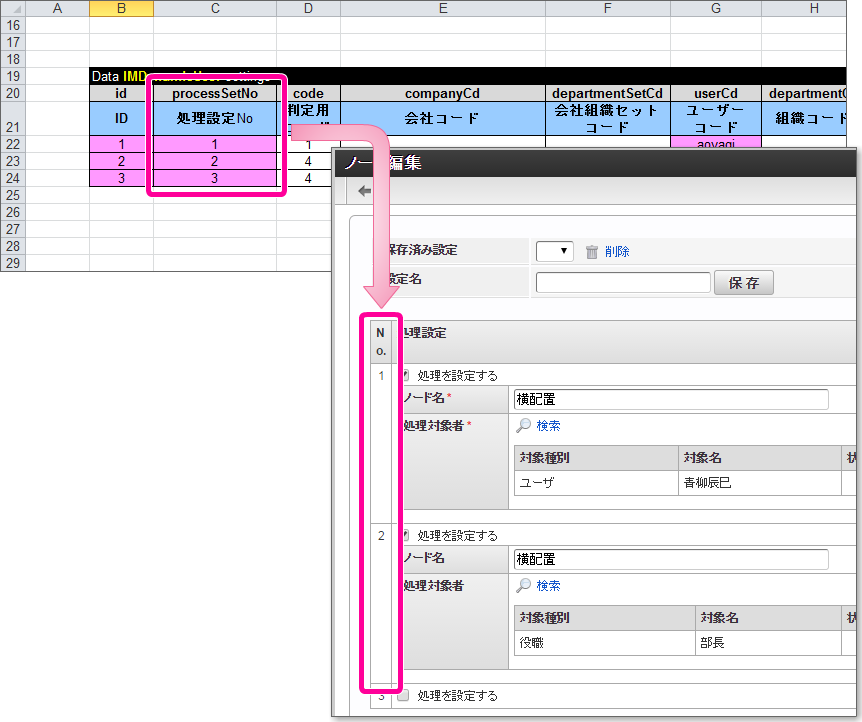The height and width of the screenshot is (722, 862).
Task: Toggle 処理を設定する checkbox for No. 2
Action: click(x=405, y=536)
